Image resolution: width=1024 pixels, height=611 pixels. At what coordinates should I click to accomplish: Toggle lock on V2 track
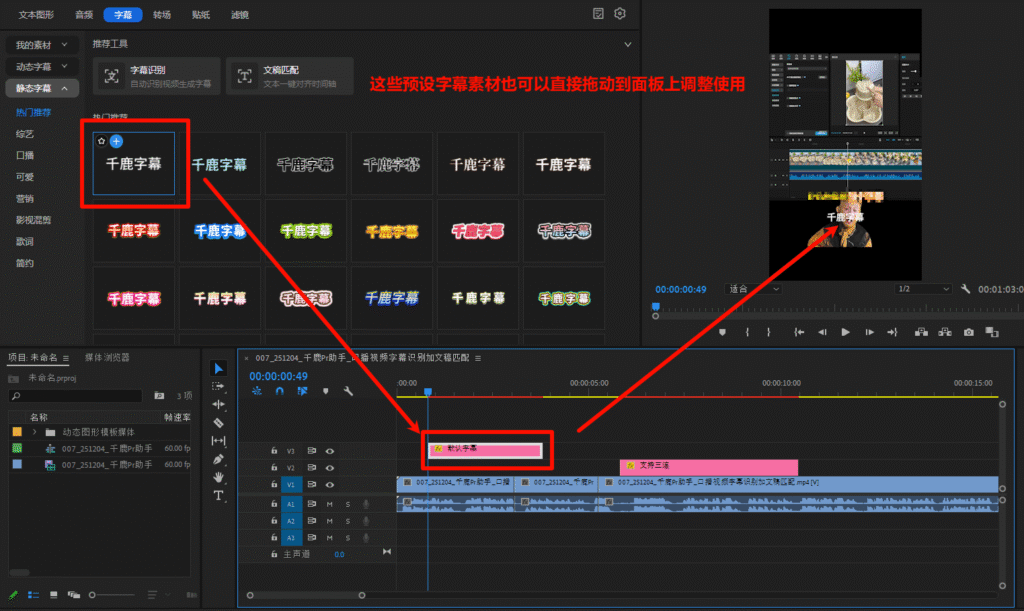(274, 467)
